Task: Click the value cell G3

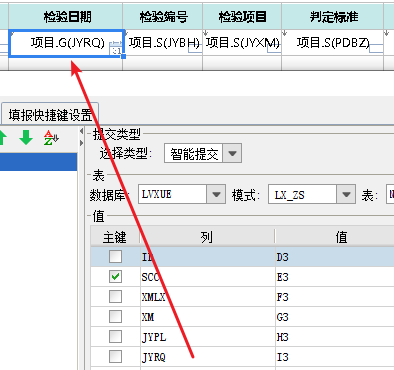Action: 335,317
